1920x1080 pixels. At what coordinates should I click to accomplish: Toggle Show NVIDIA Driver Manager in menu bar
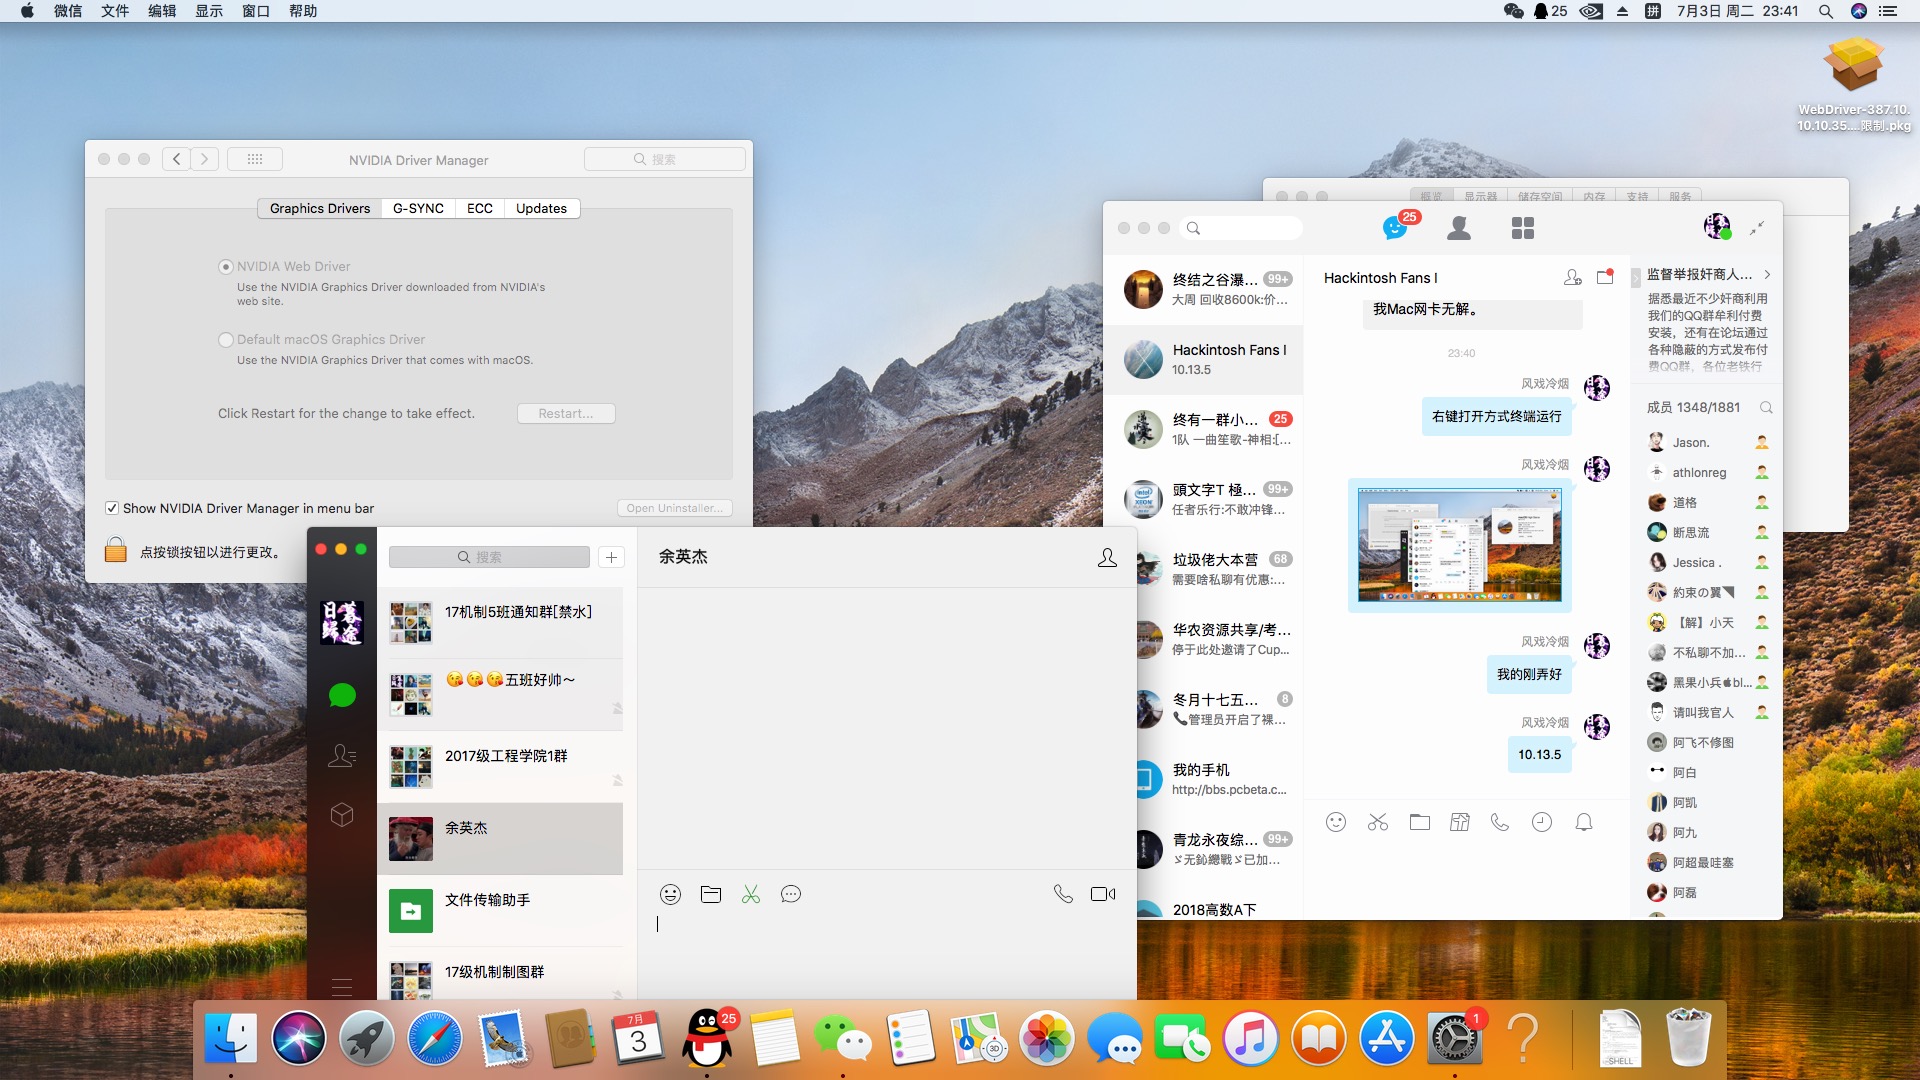(112, 508)
